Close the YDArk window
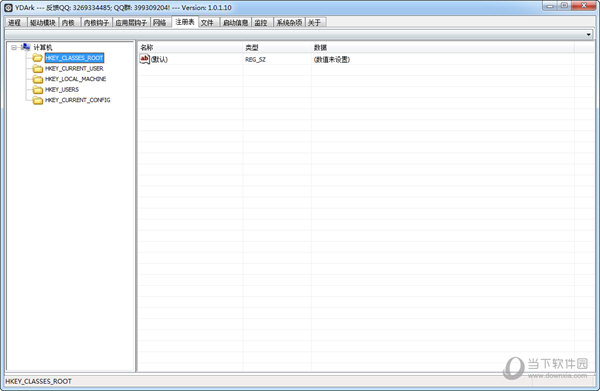 pos(584,6)
